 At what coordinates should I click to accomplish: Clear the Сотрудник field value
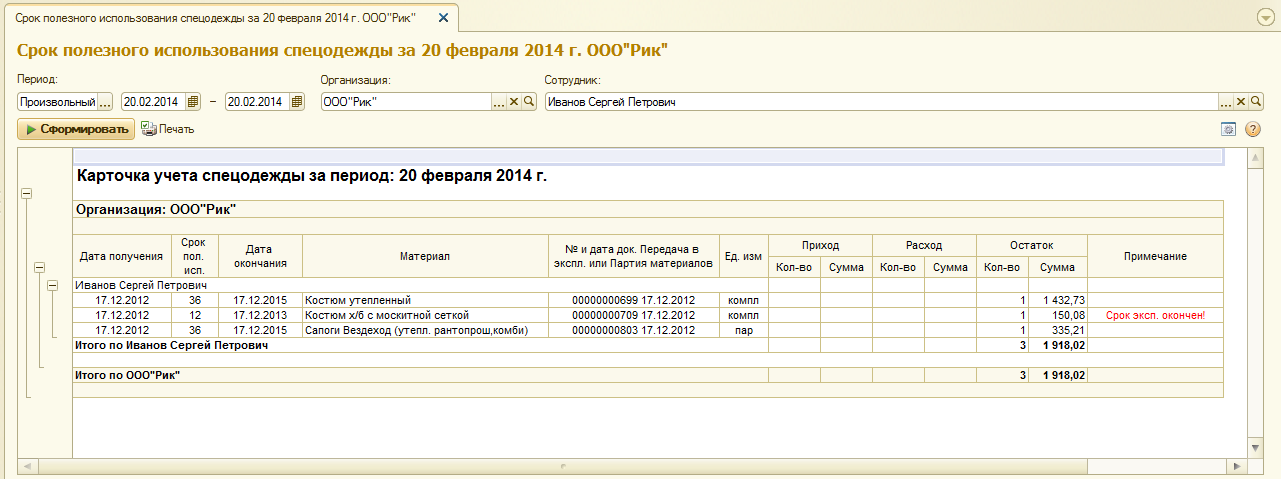click(1241, 101)
